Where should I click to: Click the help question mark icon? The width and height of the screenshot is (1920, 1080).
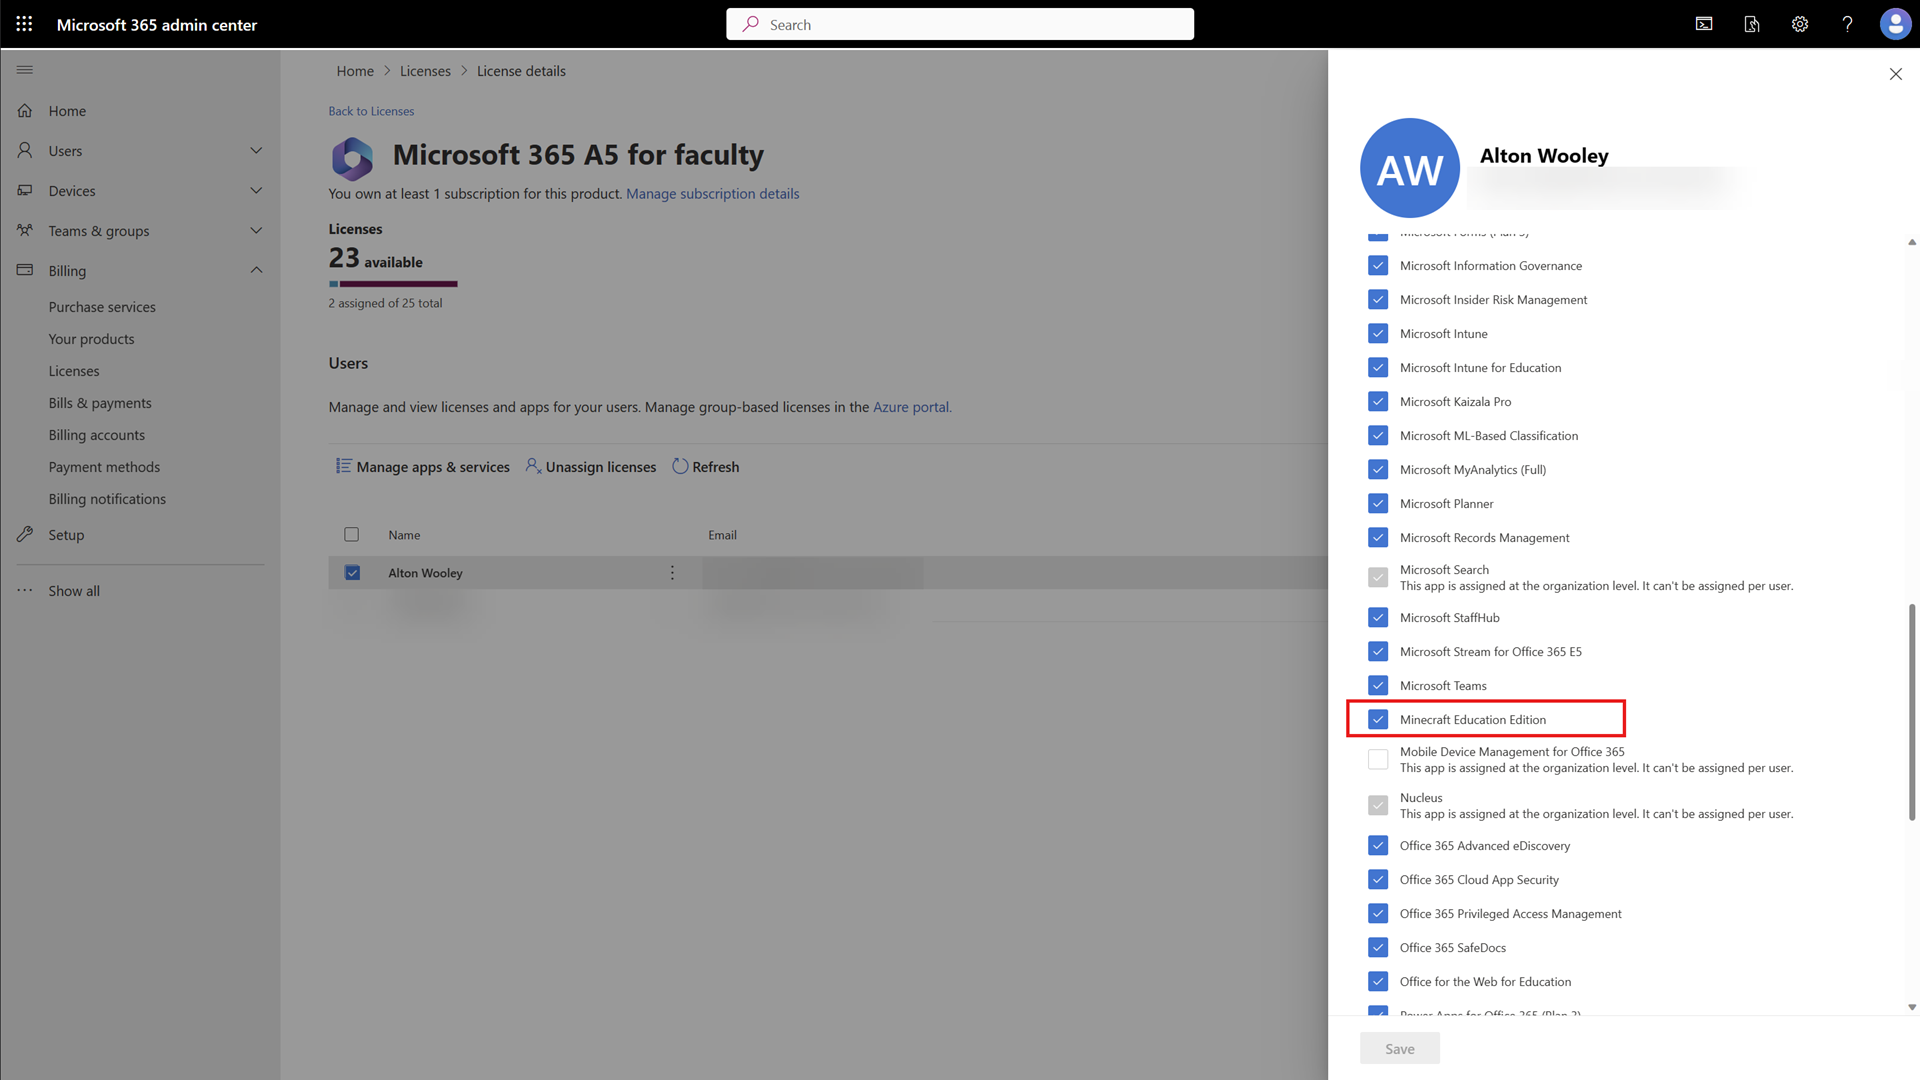[1845, 24]
